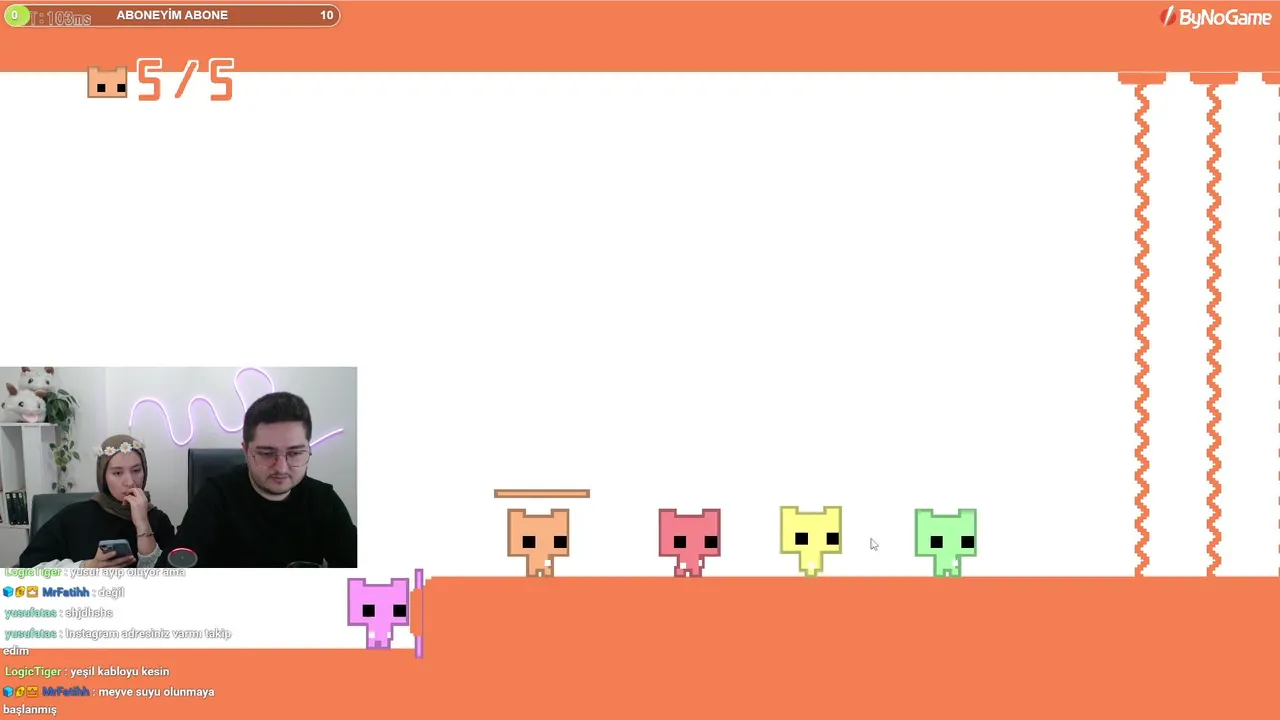Click the left zigzag pillar
Image resolution: width=1280 pixels, height=720 pixels.
[1142, 325]
